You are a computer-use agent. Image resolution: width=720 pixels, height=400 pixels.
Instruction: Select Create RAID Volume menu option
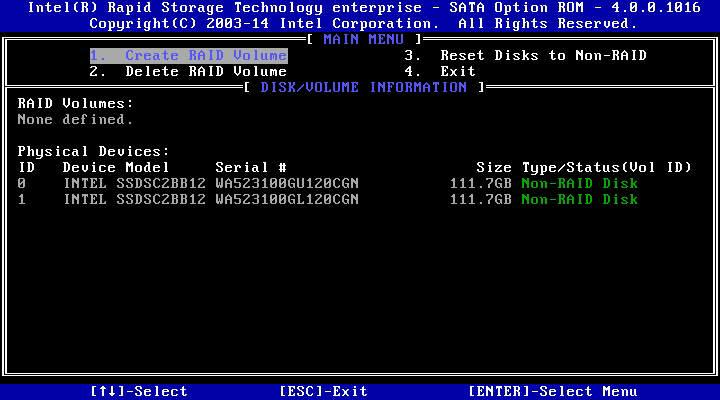click(189, 56)
